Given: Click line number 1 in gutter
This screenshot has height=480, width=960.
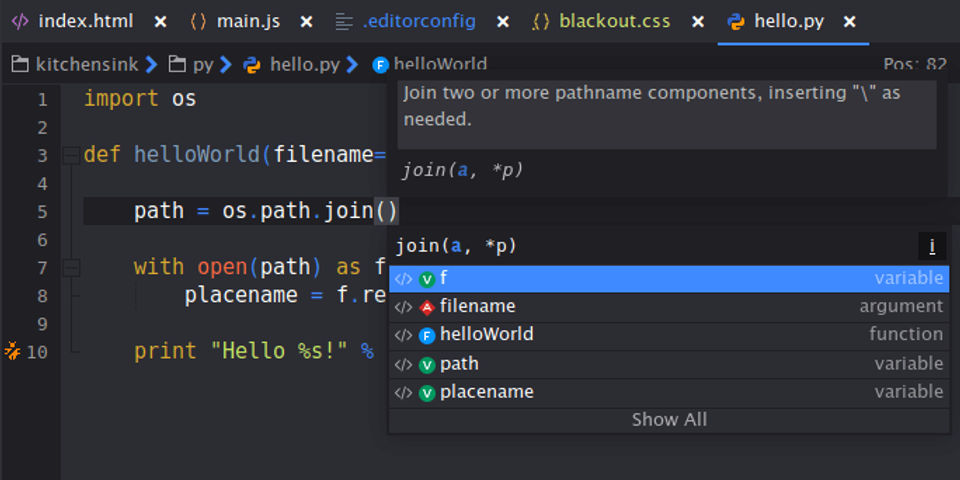Looking at the screenshot, I should coord(42,99).
